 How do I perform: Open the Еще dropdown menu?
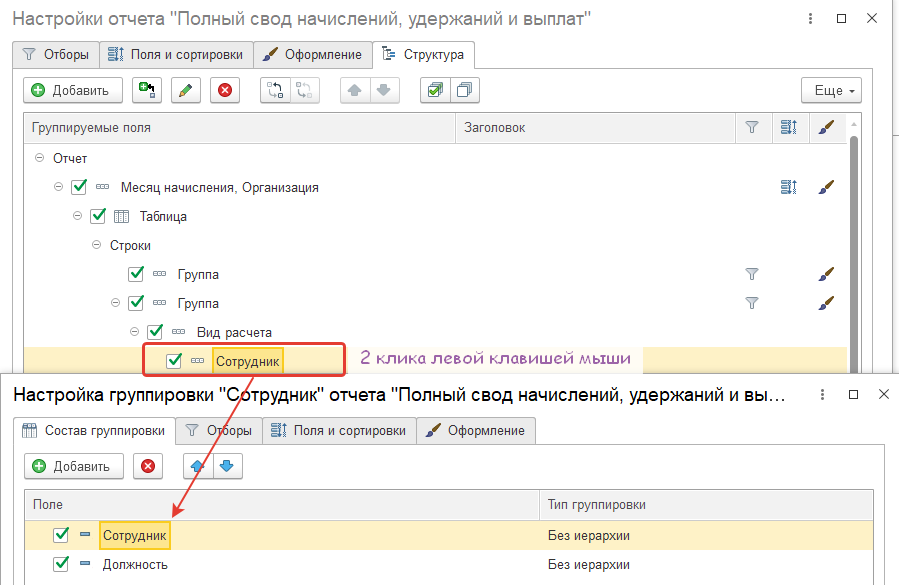831,90
